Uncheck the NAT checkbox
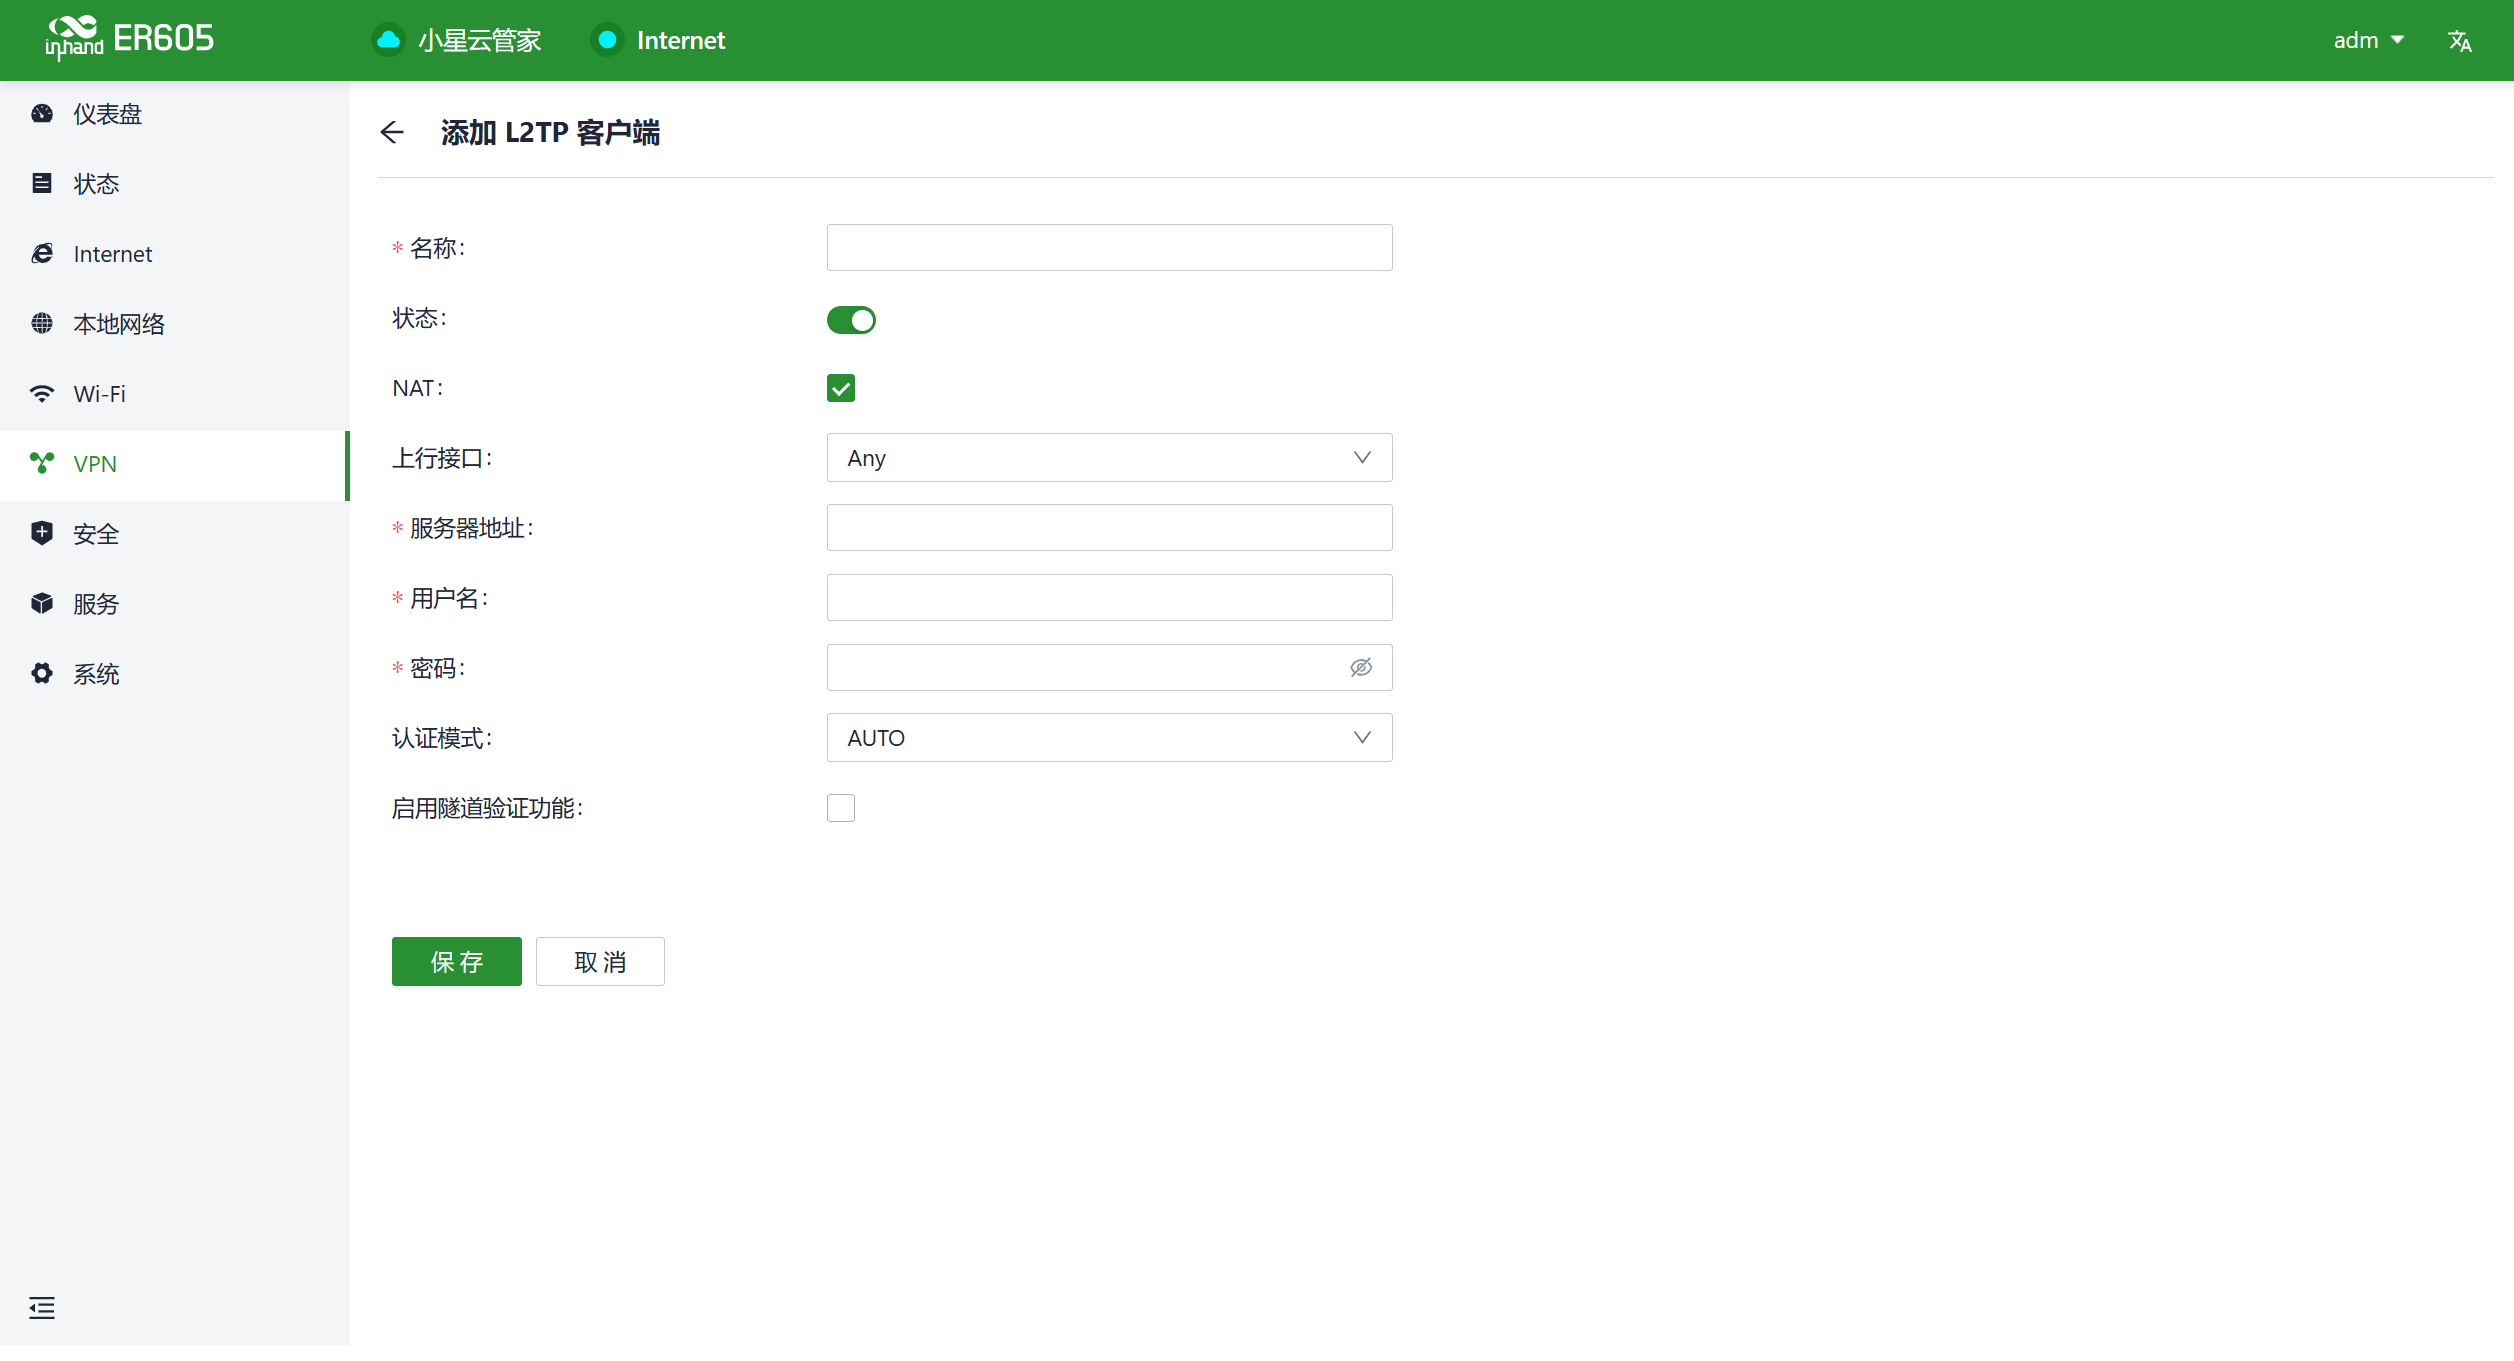 point(841,388)
